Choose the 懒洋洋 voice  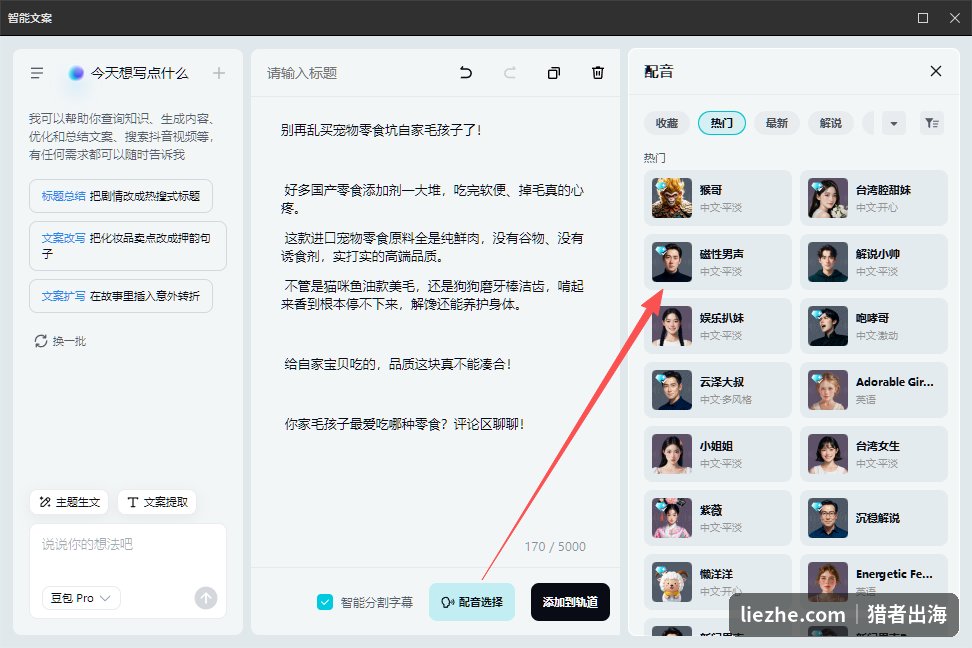pyautogui.click(x=718, y=581)
